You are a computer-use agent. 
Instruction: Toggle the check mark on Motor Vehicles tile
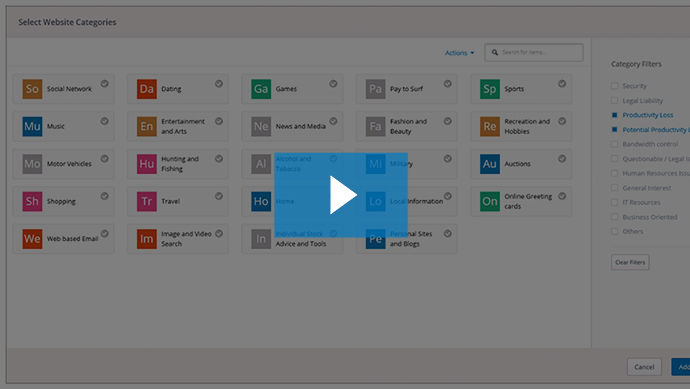pyautogui.click(x=104, y=158)
